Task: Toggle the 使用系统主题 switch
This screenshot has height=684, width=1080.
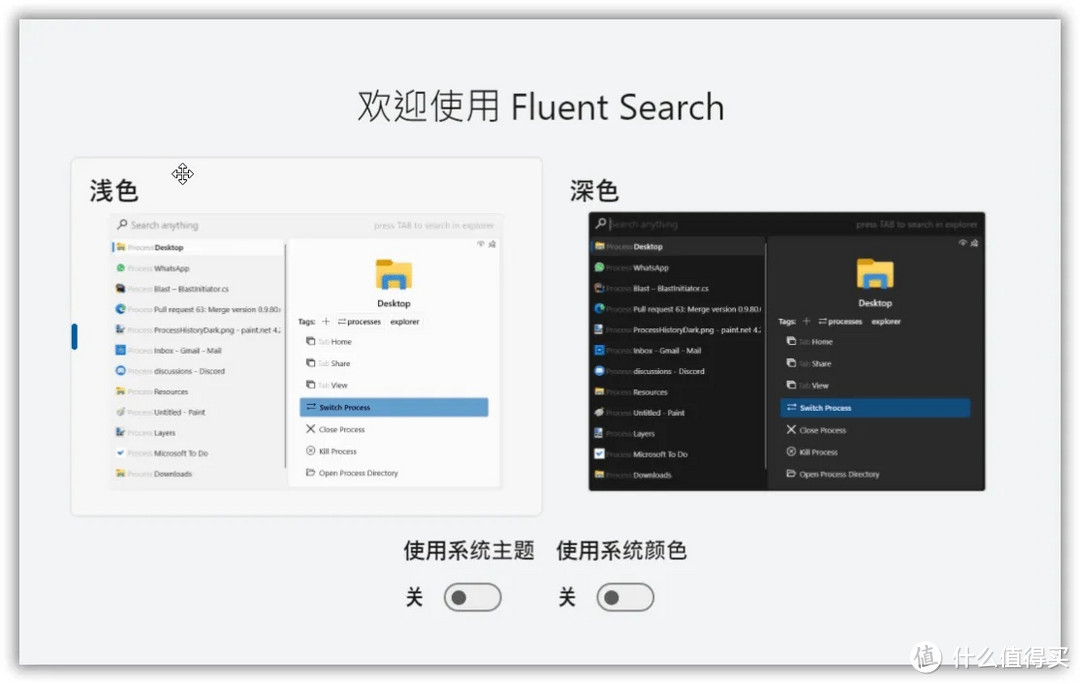Action: click(472, 597)
